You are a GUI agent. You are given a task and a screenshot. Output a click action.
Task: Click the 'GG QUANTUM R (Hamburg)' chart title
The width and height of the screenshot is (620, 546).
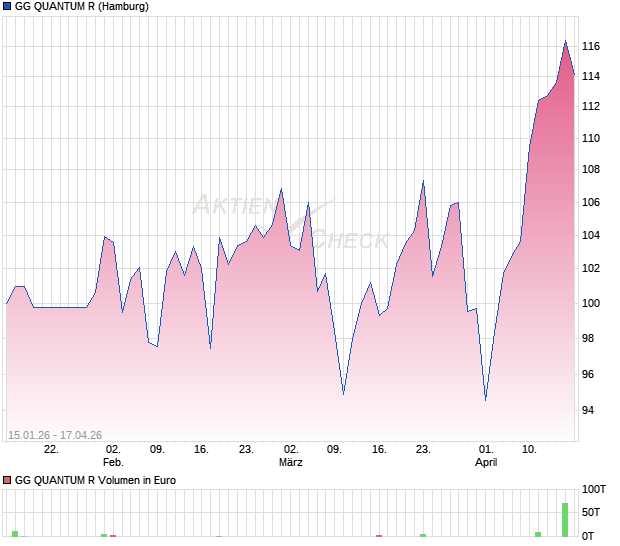pos(82,6)
